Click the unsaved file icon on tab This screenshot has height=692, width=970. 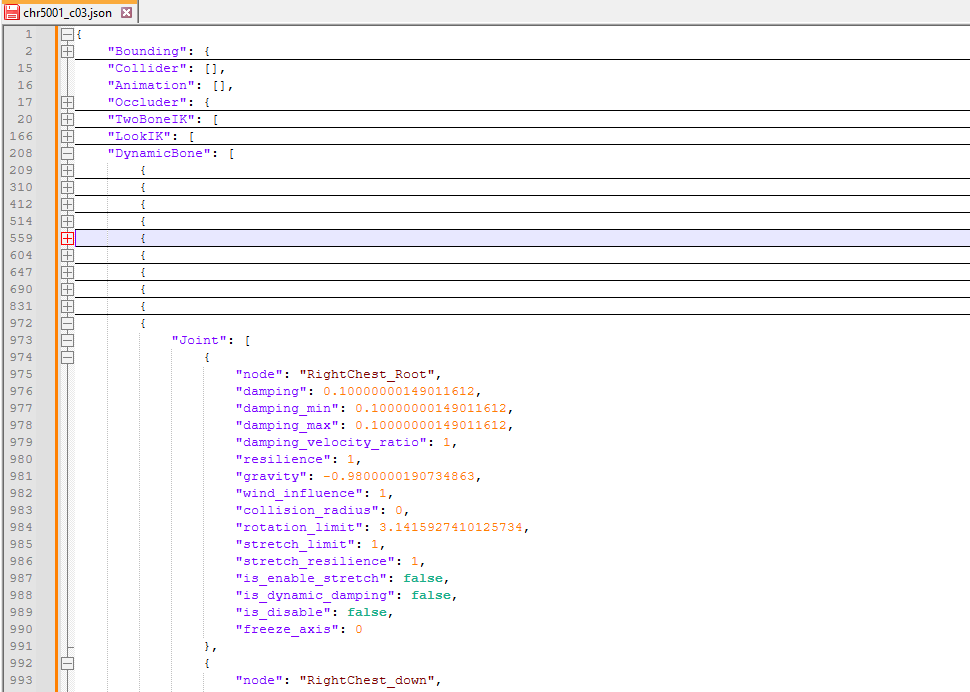(12, 12)
